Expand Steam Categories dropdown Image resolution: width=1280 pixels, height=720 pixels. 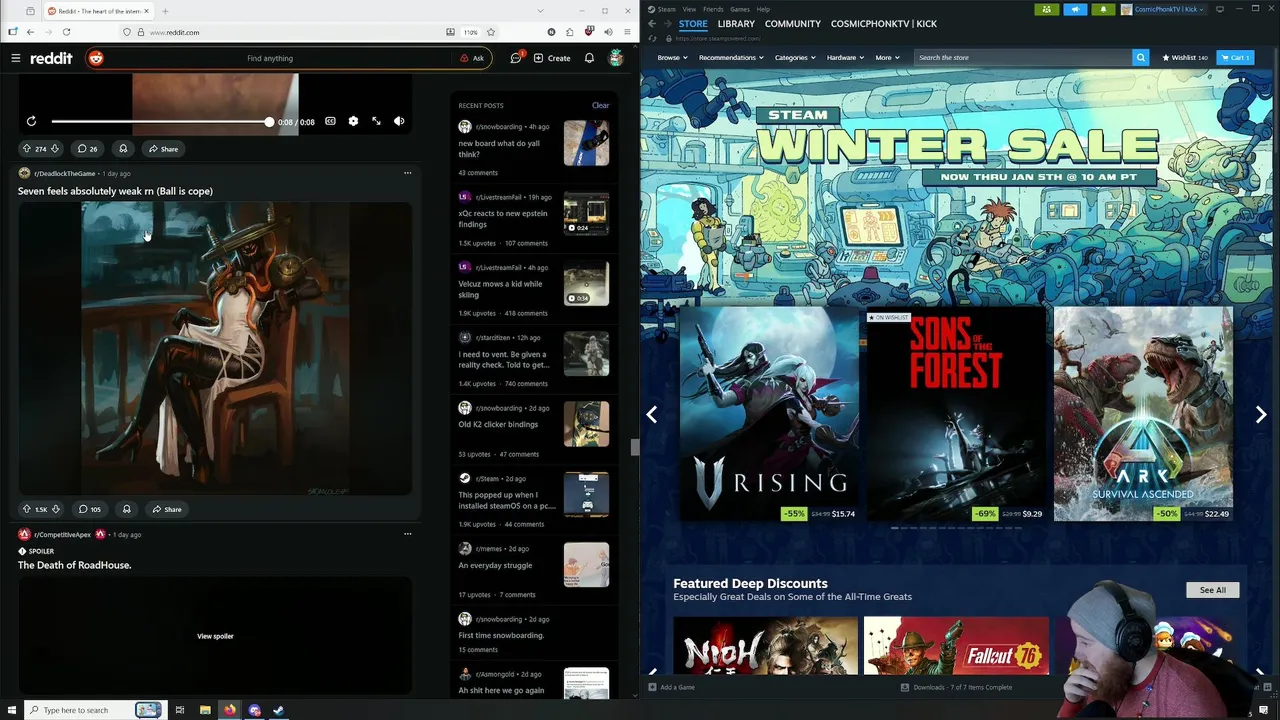click(x=795, y=58)
